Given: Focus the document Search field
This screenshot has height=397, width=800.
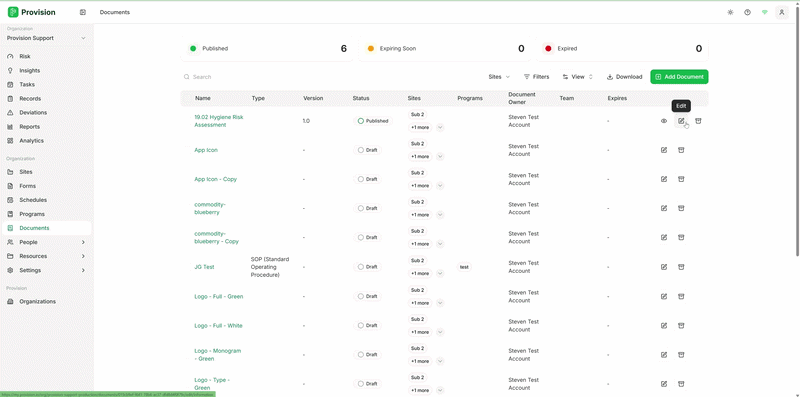Looking at the screenshot, I should (332, 77).
